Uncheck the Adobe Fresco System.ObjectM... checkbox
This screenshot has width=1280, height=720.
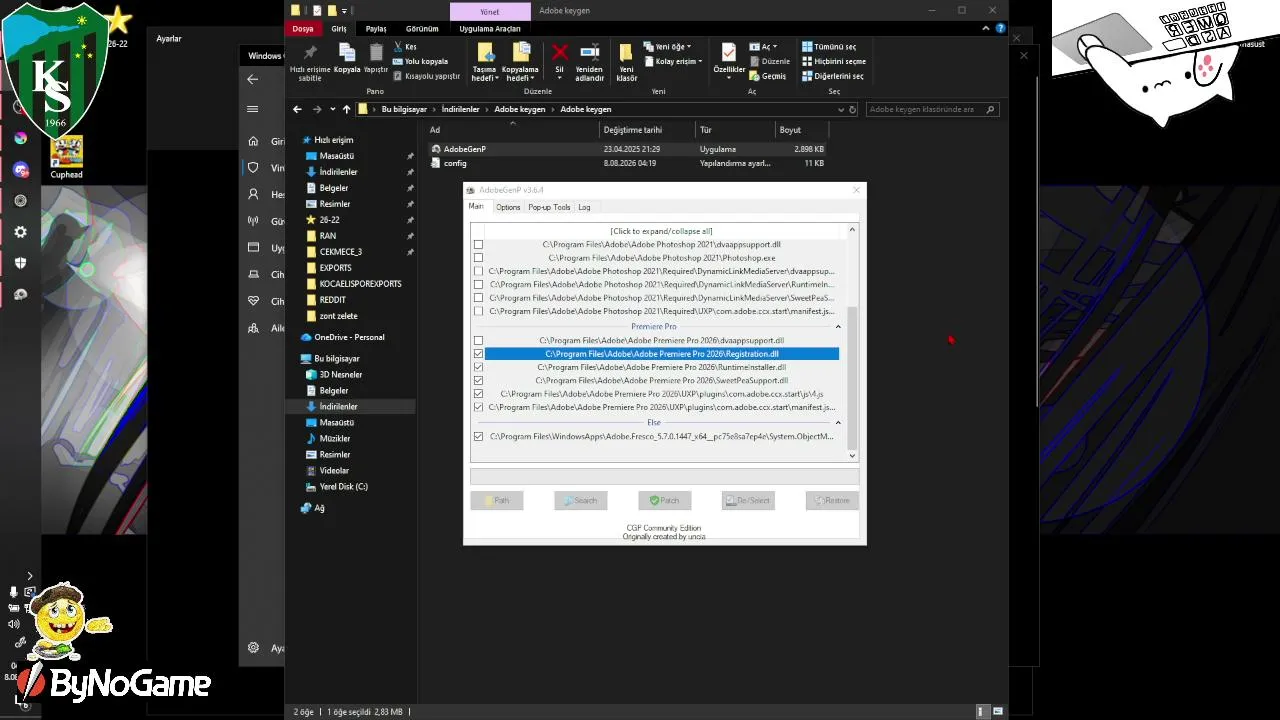coord(478,437)
